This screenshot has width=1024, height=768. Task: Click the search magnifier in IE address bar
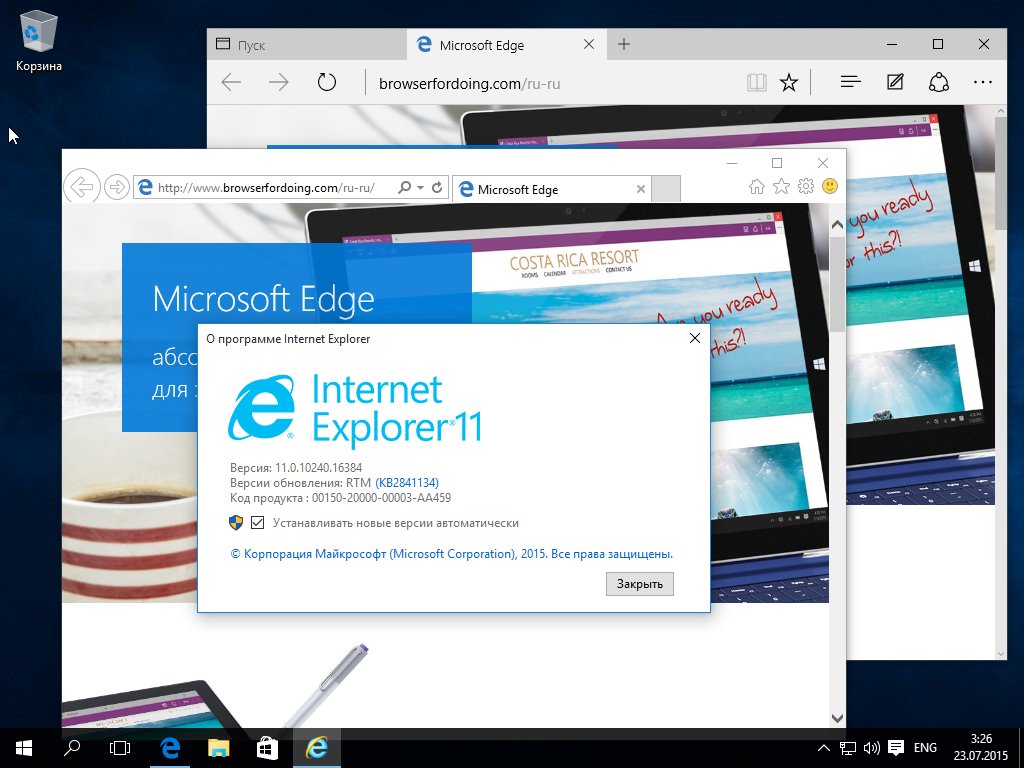[x=404, y=187]
